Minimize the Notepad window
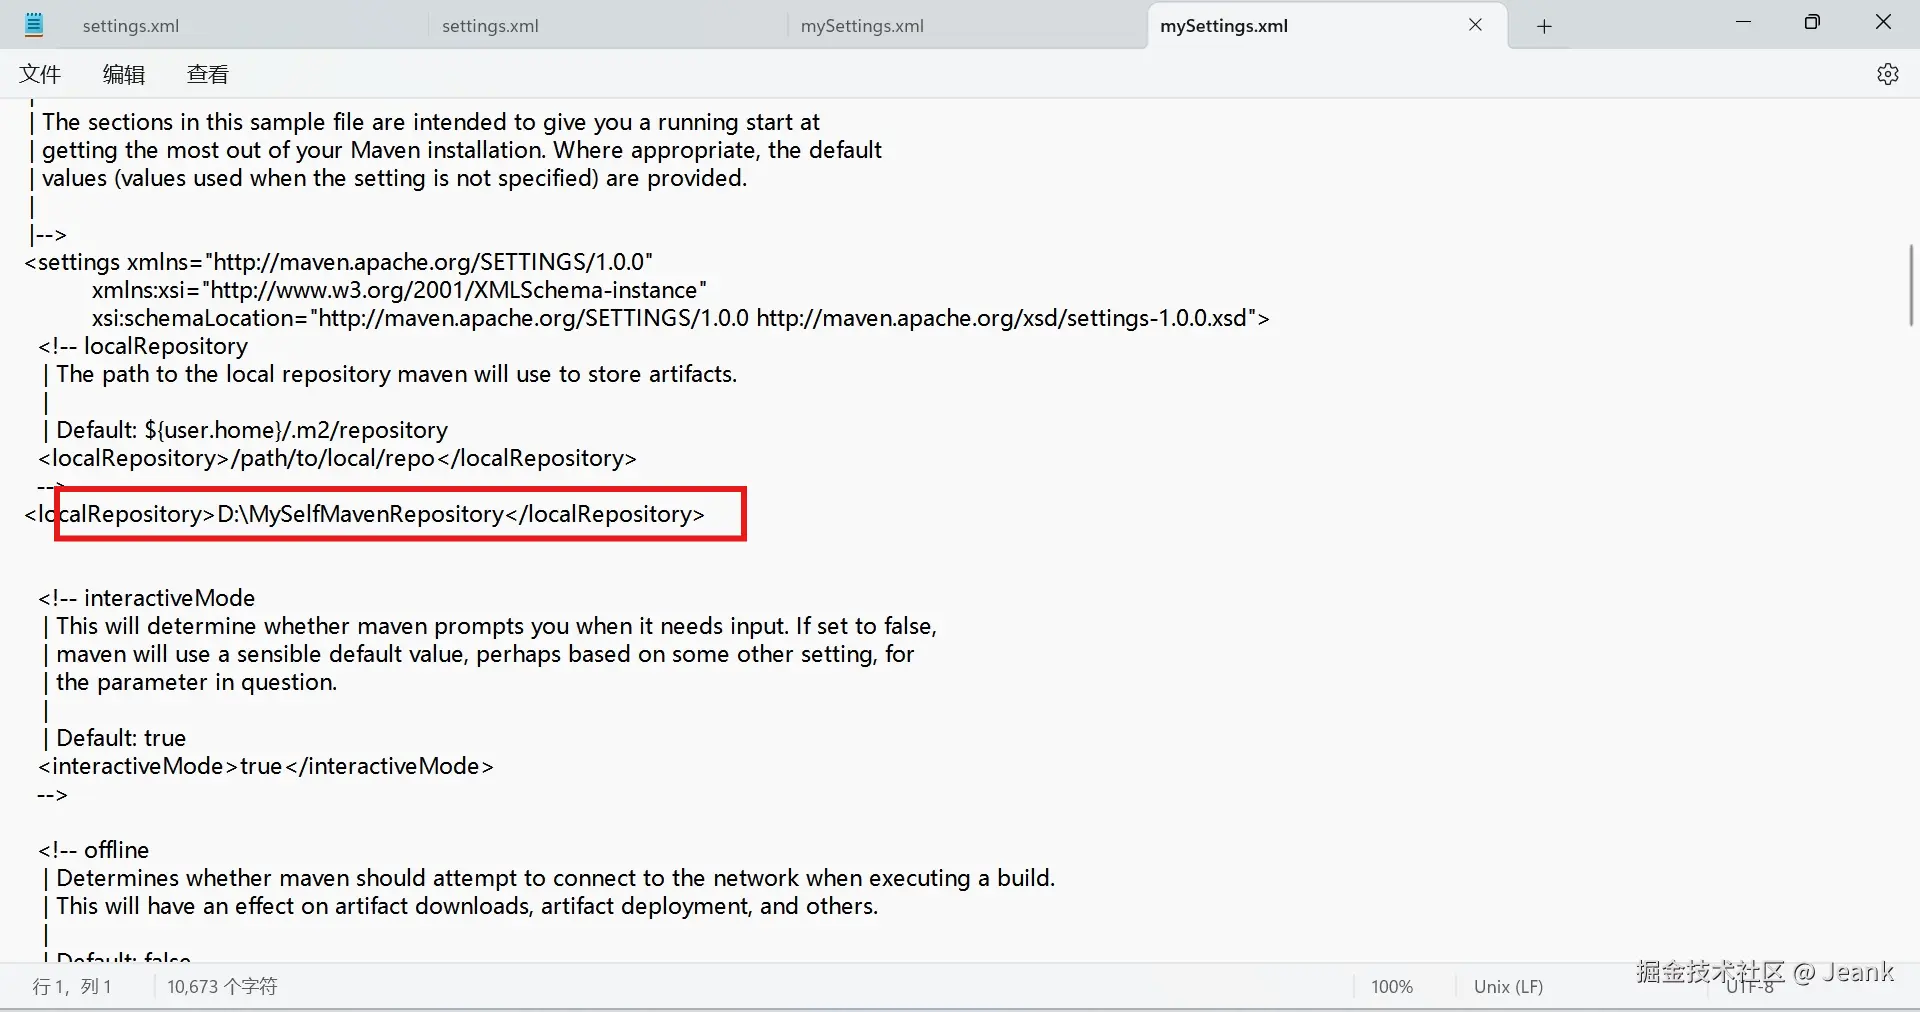This screenshot has width=1920, height=1012. [x=1743, y=22]
